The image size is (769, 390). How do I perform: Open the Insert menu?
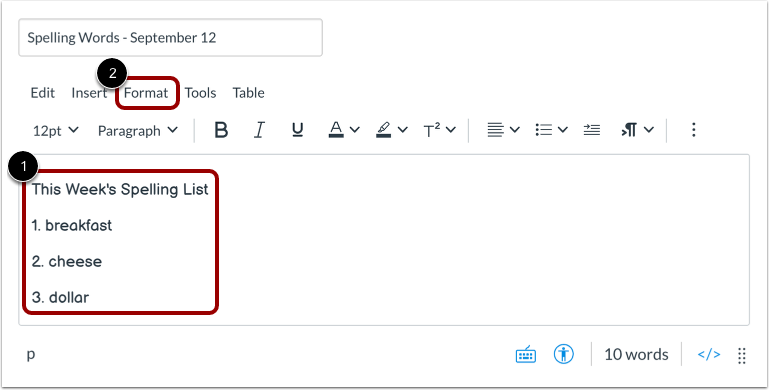pos(89,93)
